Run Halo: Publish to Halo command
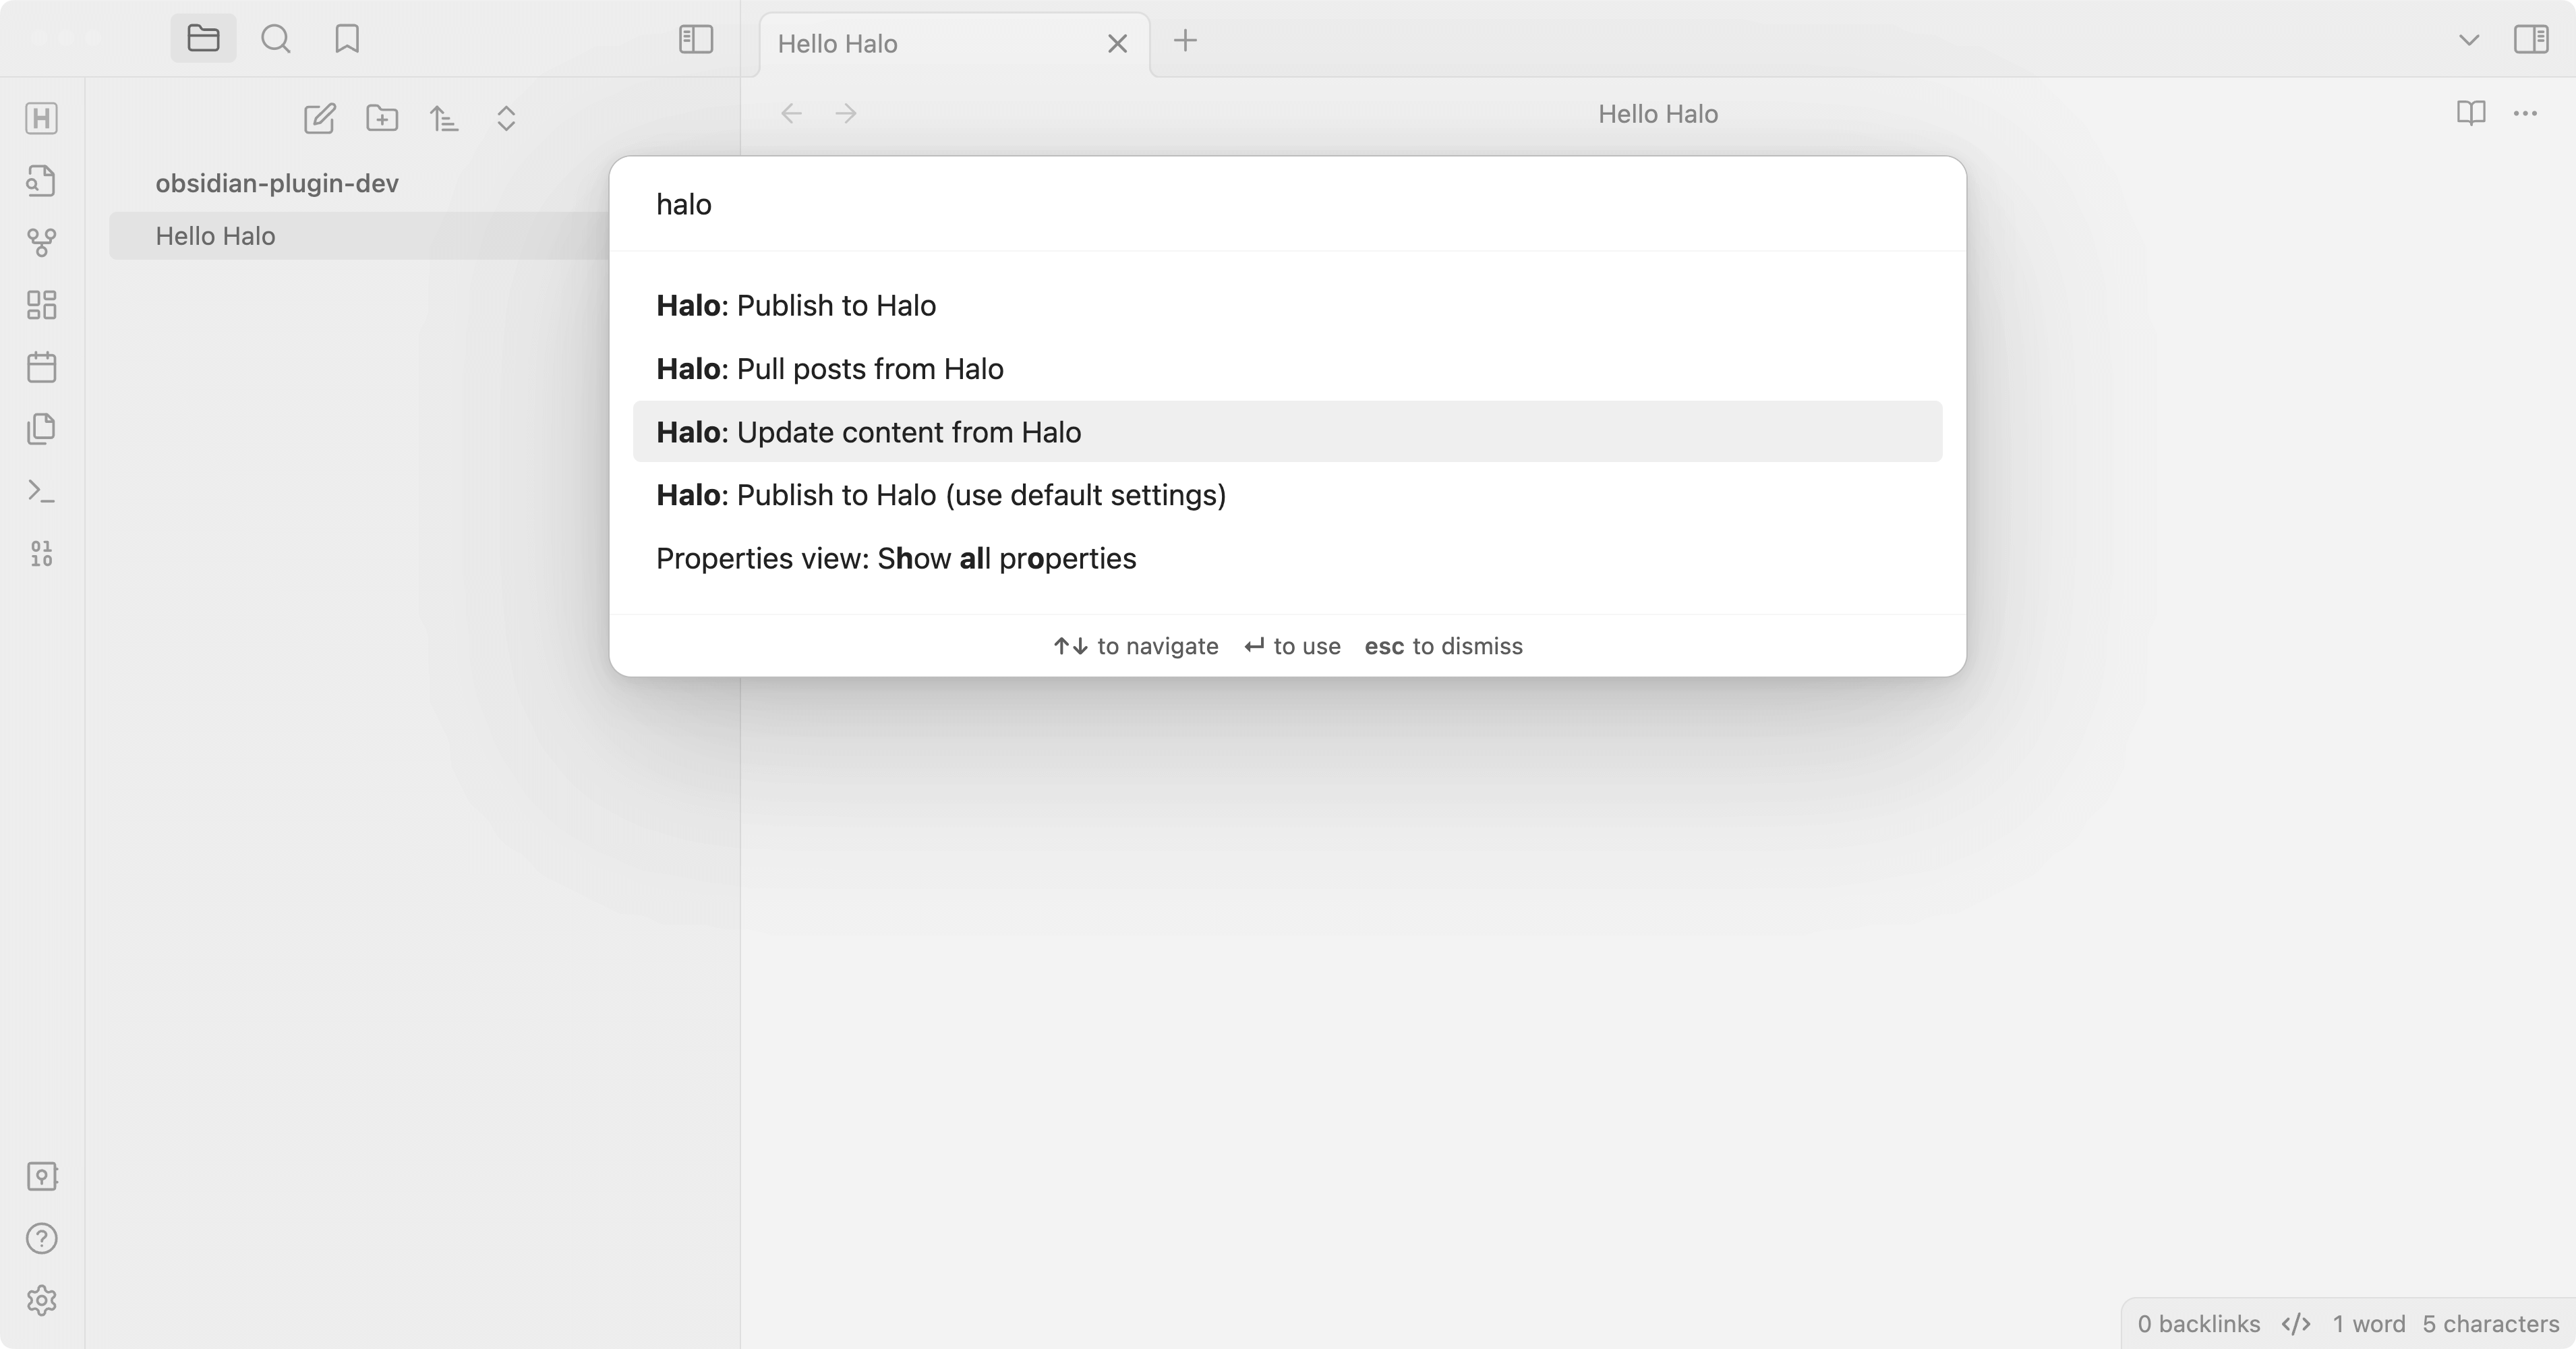2576x1349 pixels. (795, 306)
